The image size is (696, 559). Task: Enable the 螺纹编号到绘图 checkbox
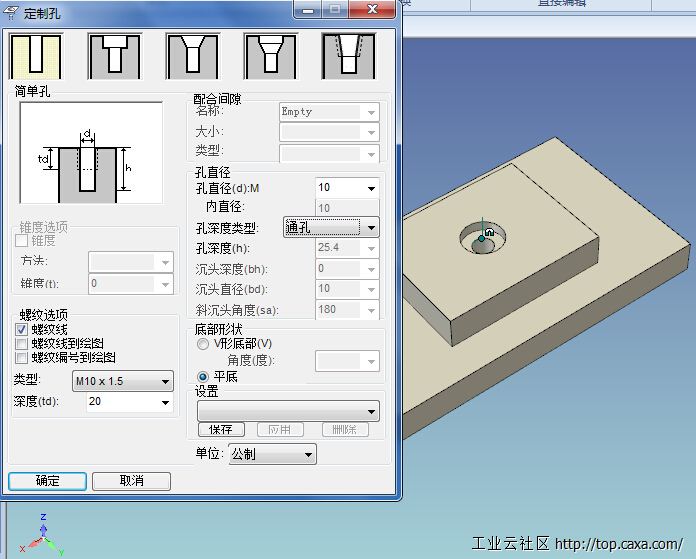(x=22, y=357)
